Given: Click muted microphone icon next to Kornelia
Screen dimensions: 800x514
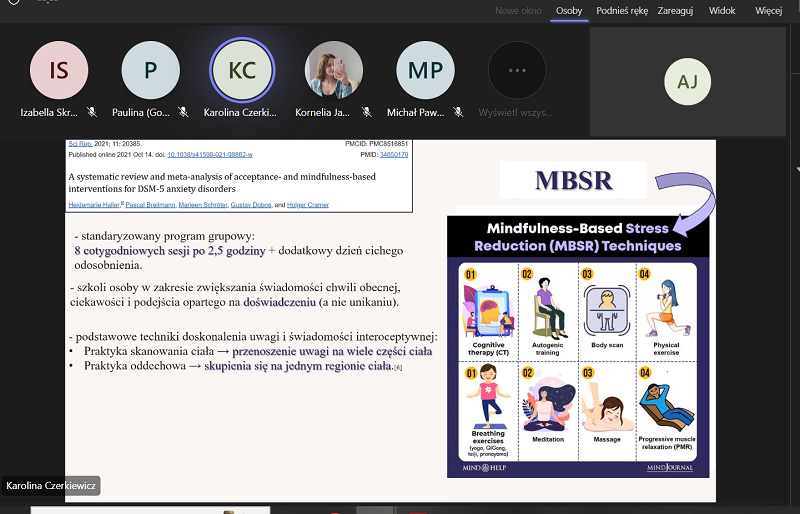Looking at the screenshot, I should [x=367, y=112].
